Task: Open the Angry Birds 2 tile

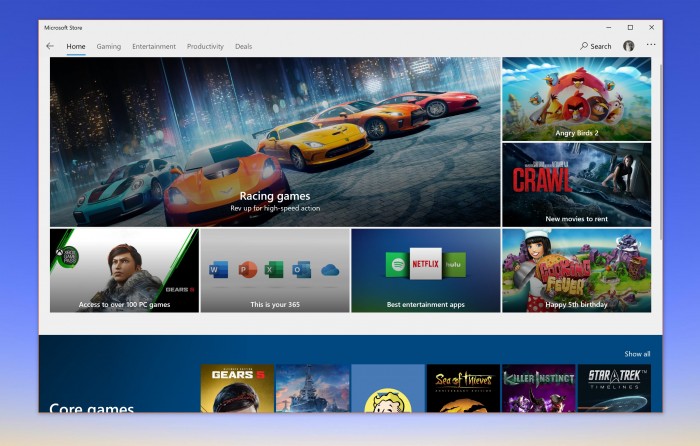Action: click(x=576, y=99)
